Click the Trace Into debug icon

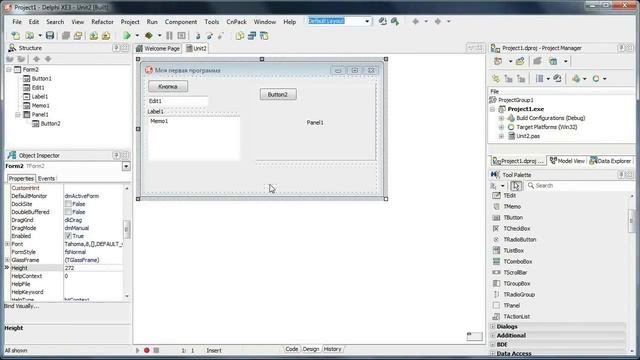[x=198, y=36]
